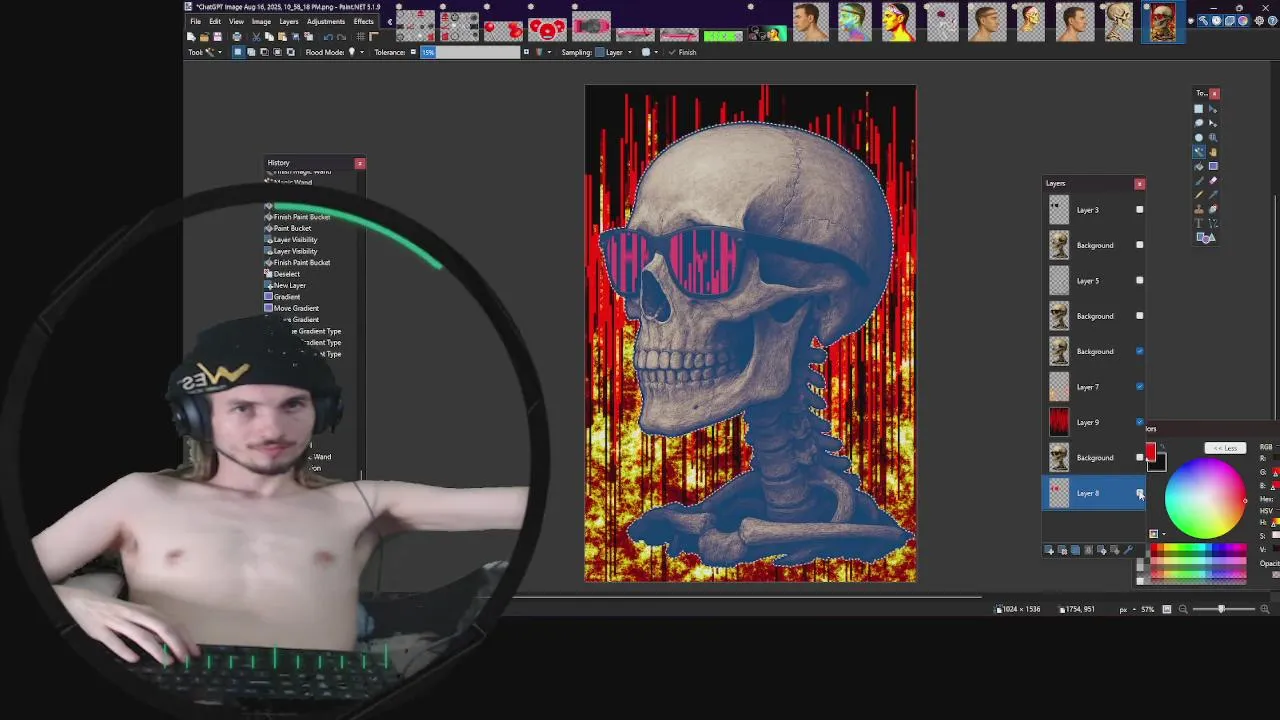Click Add New Layer icon in Layers panel
Image resolution: width=1280 pixels, height=720 pixels.
[x=1049, y=550]
